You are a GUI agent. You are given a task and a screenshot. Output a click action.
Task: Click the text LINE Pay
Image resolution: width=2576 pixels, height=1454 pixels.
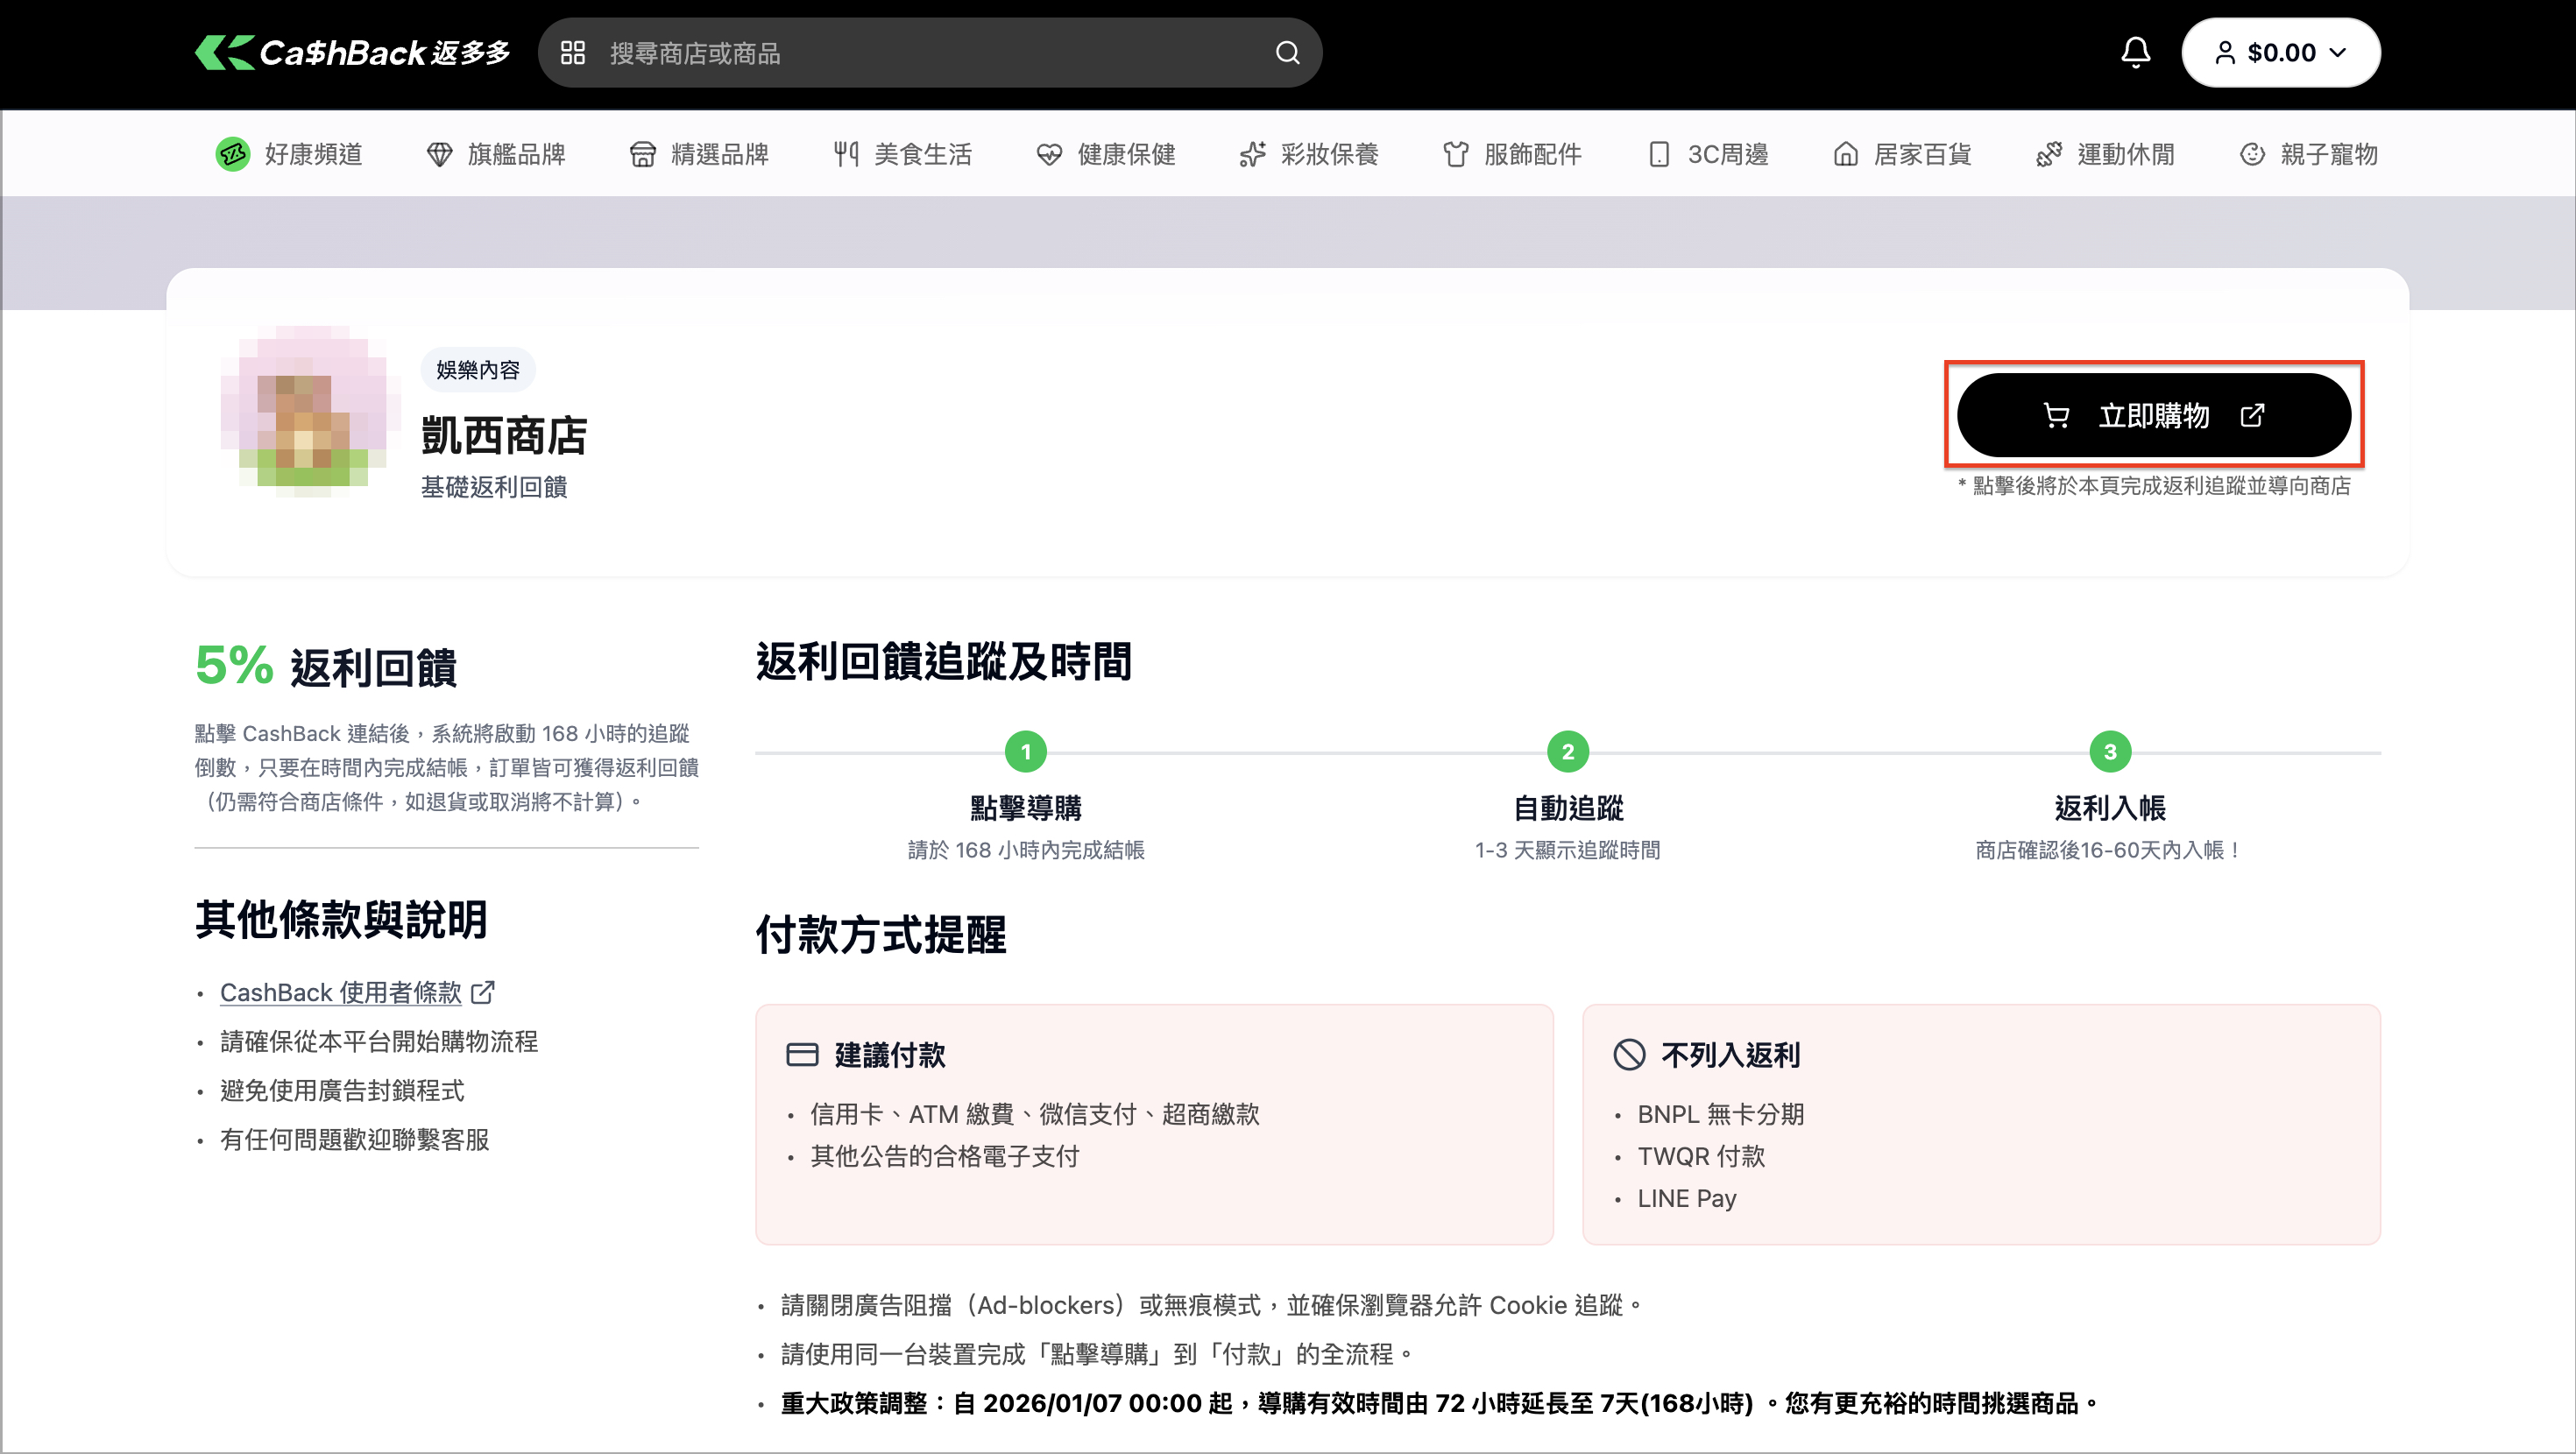point(1687,1198)
